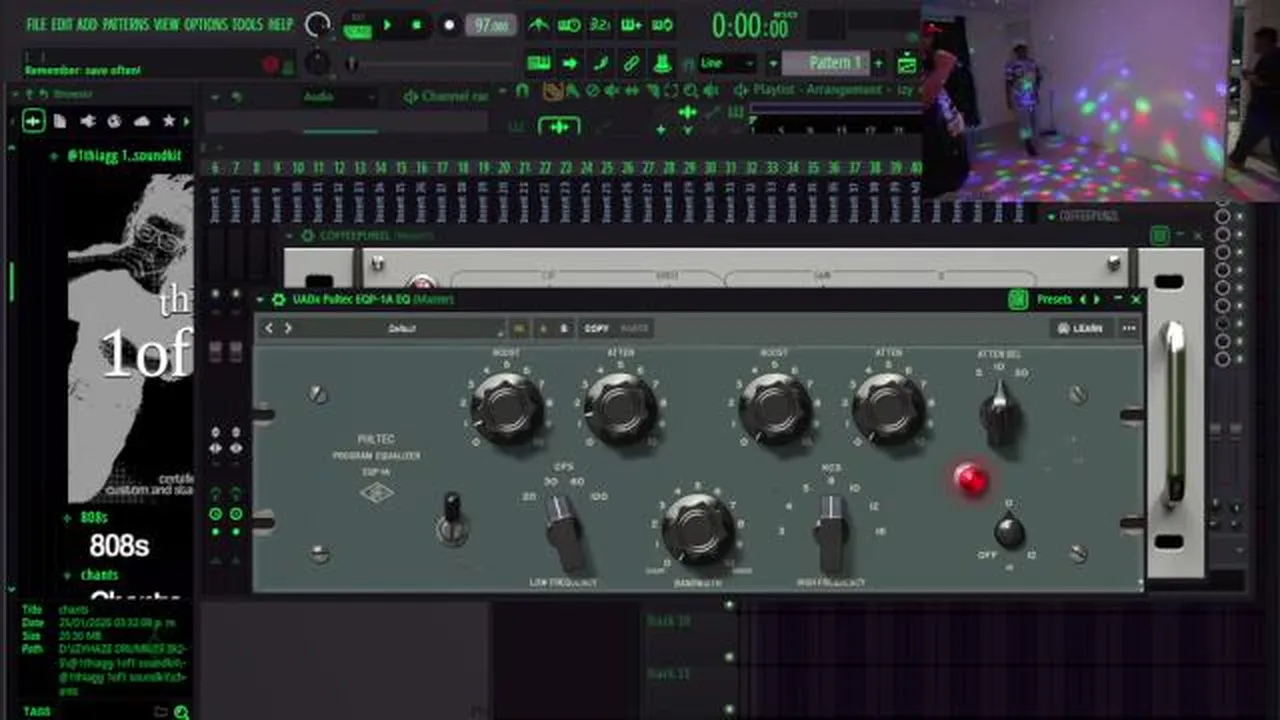Click the folder icon next to search
This screenshot has height=720, width=1280.
click(x=161, y=712)
